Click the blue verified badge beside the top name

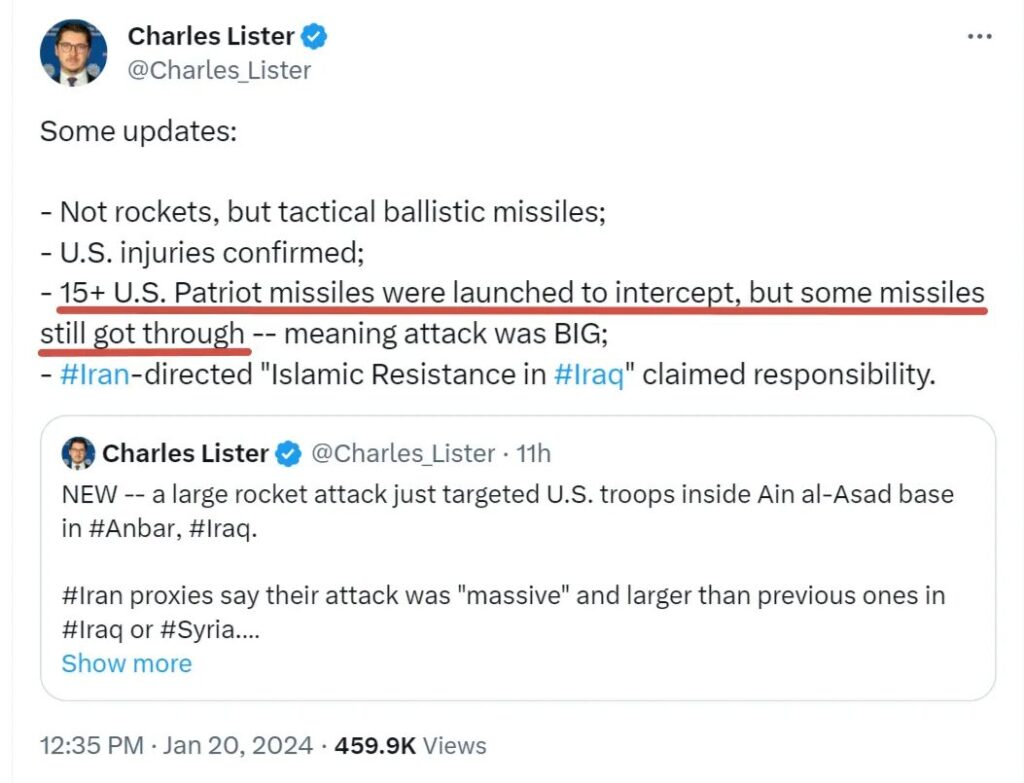click(316, 37)
